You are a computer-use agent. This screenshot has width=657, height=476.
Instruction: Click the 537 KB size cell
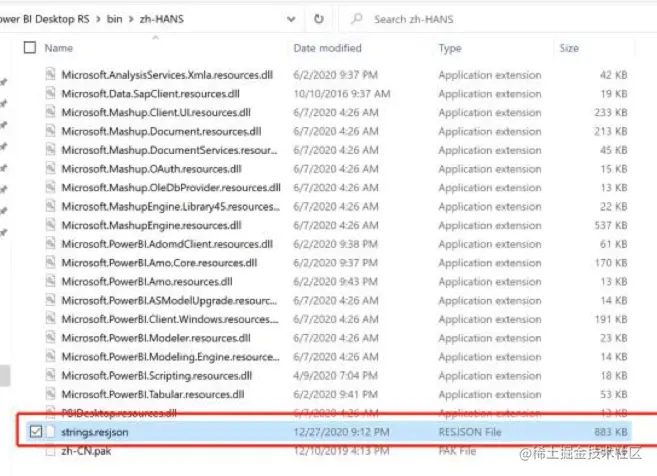pyautogui.click(x=610, y=225)
